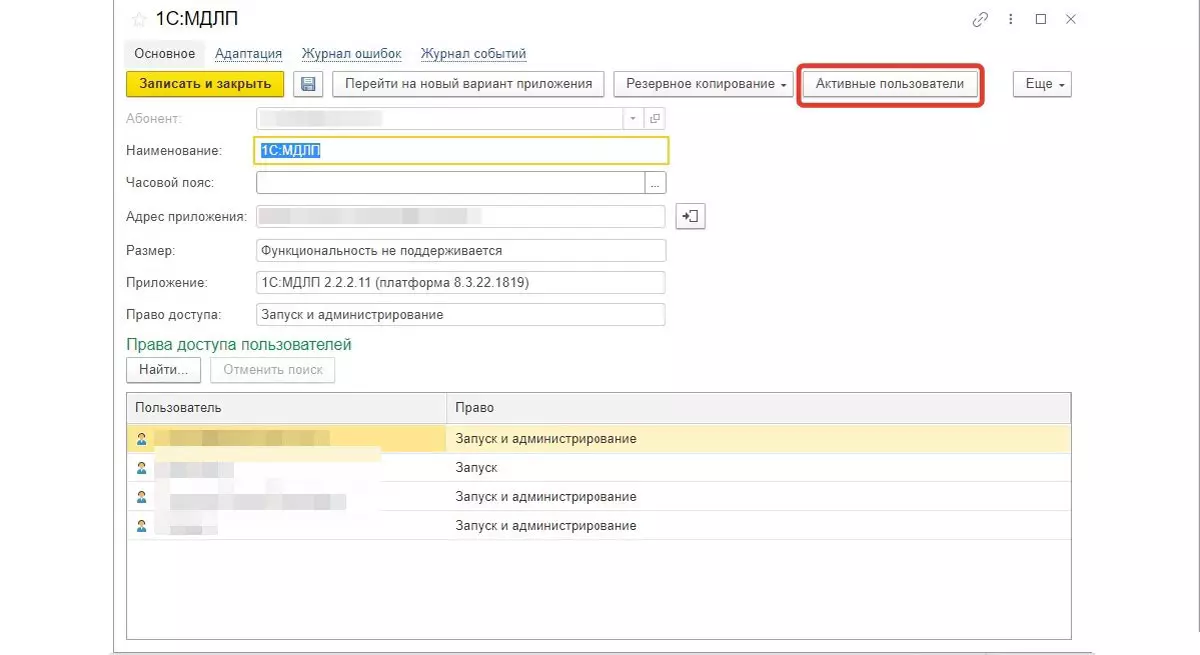Open the Журнал событий tab
This screenshot has width=1200, height=655.
[x=473, y=54]
